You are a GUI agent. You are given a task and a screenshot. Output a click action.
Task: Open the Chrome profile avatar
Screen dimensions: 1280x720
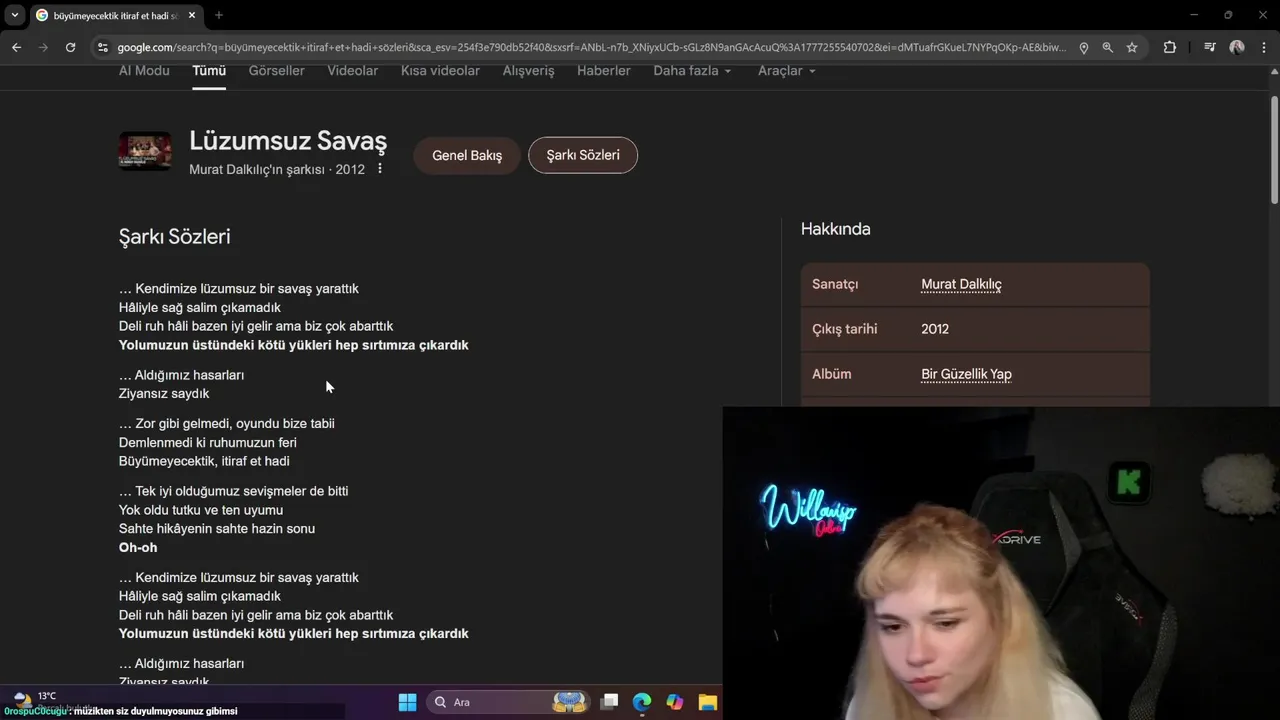[x=1237, y=47]
